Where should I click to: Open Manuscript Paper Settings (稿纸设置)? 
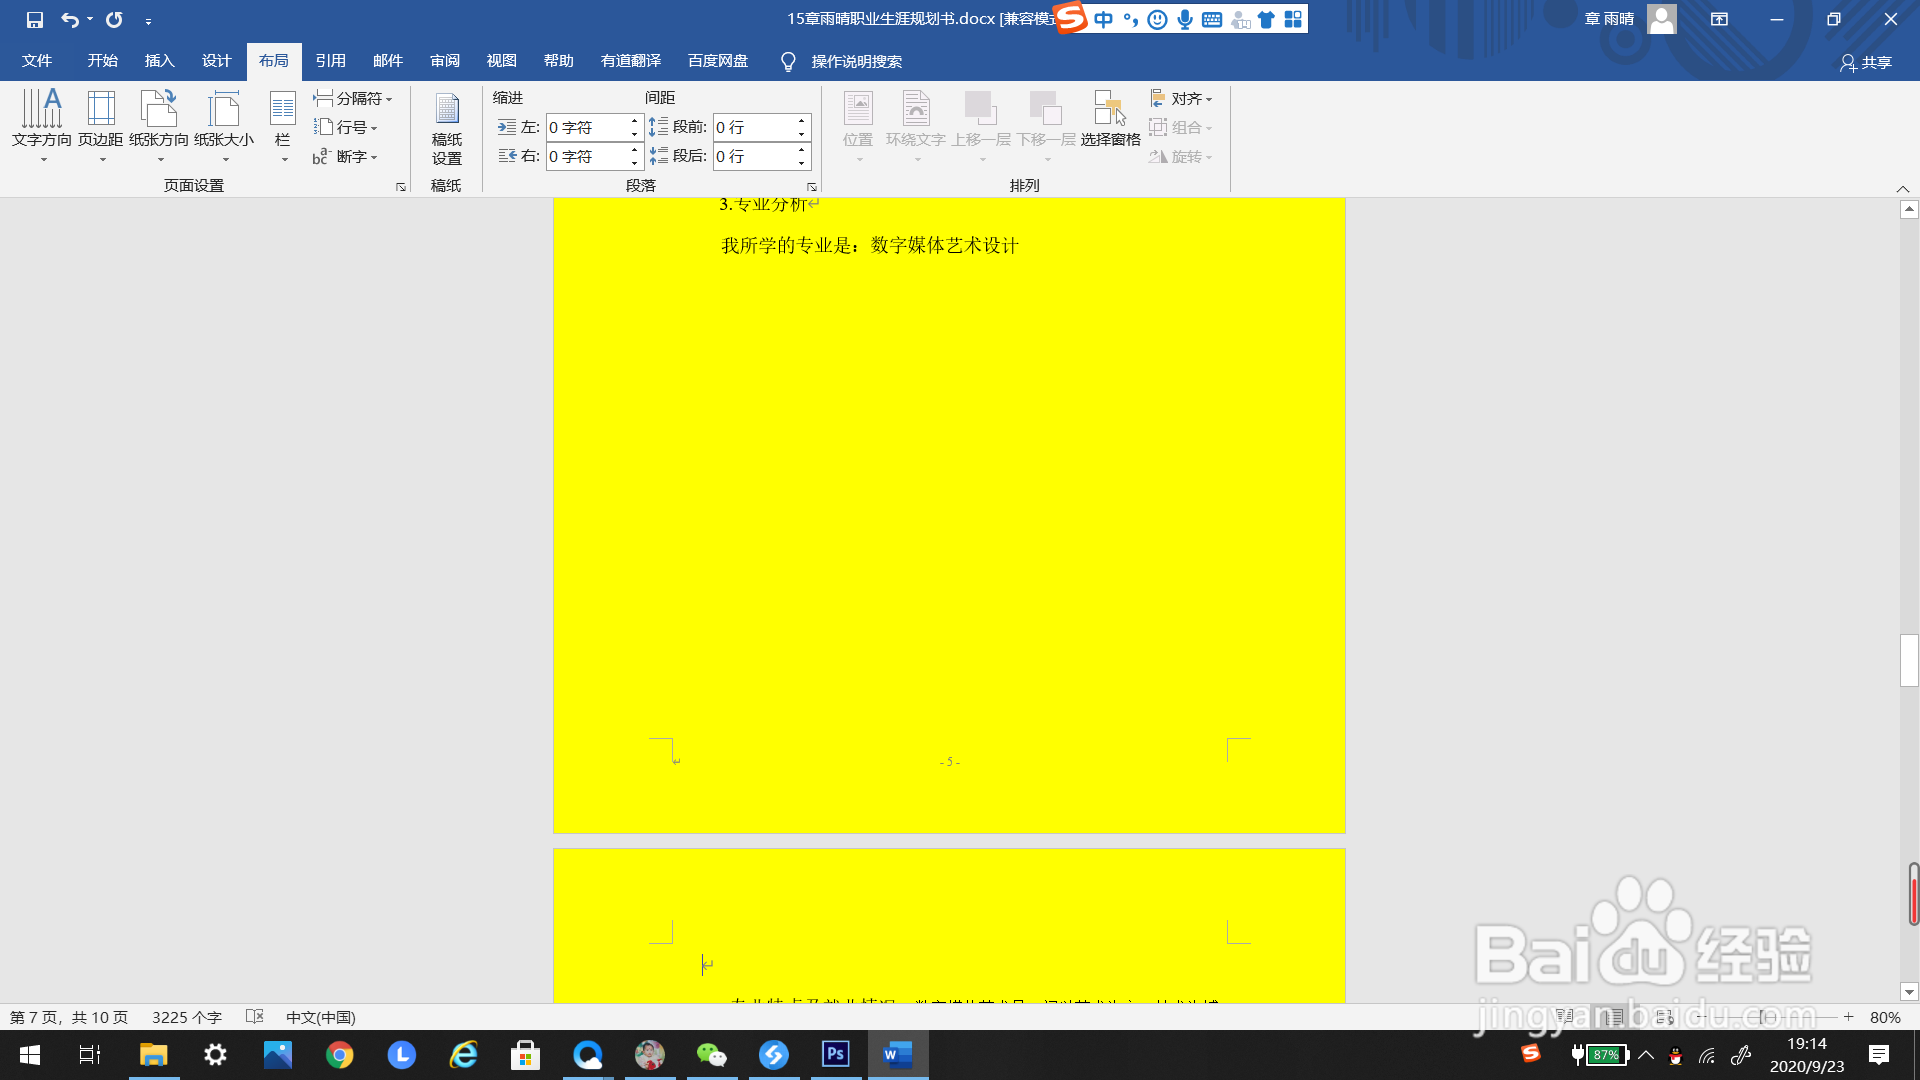pyautogui.click(x=447, y=128)
